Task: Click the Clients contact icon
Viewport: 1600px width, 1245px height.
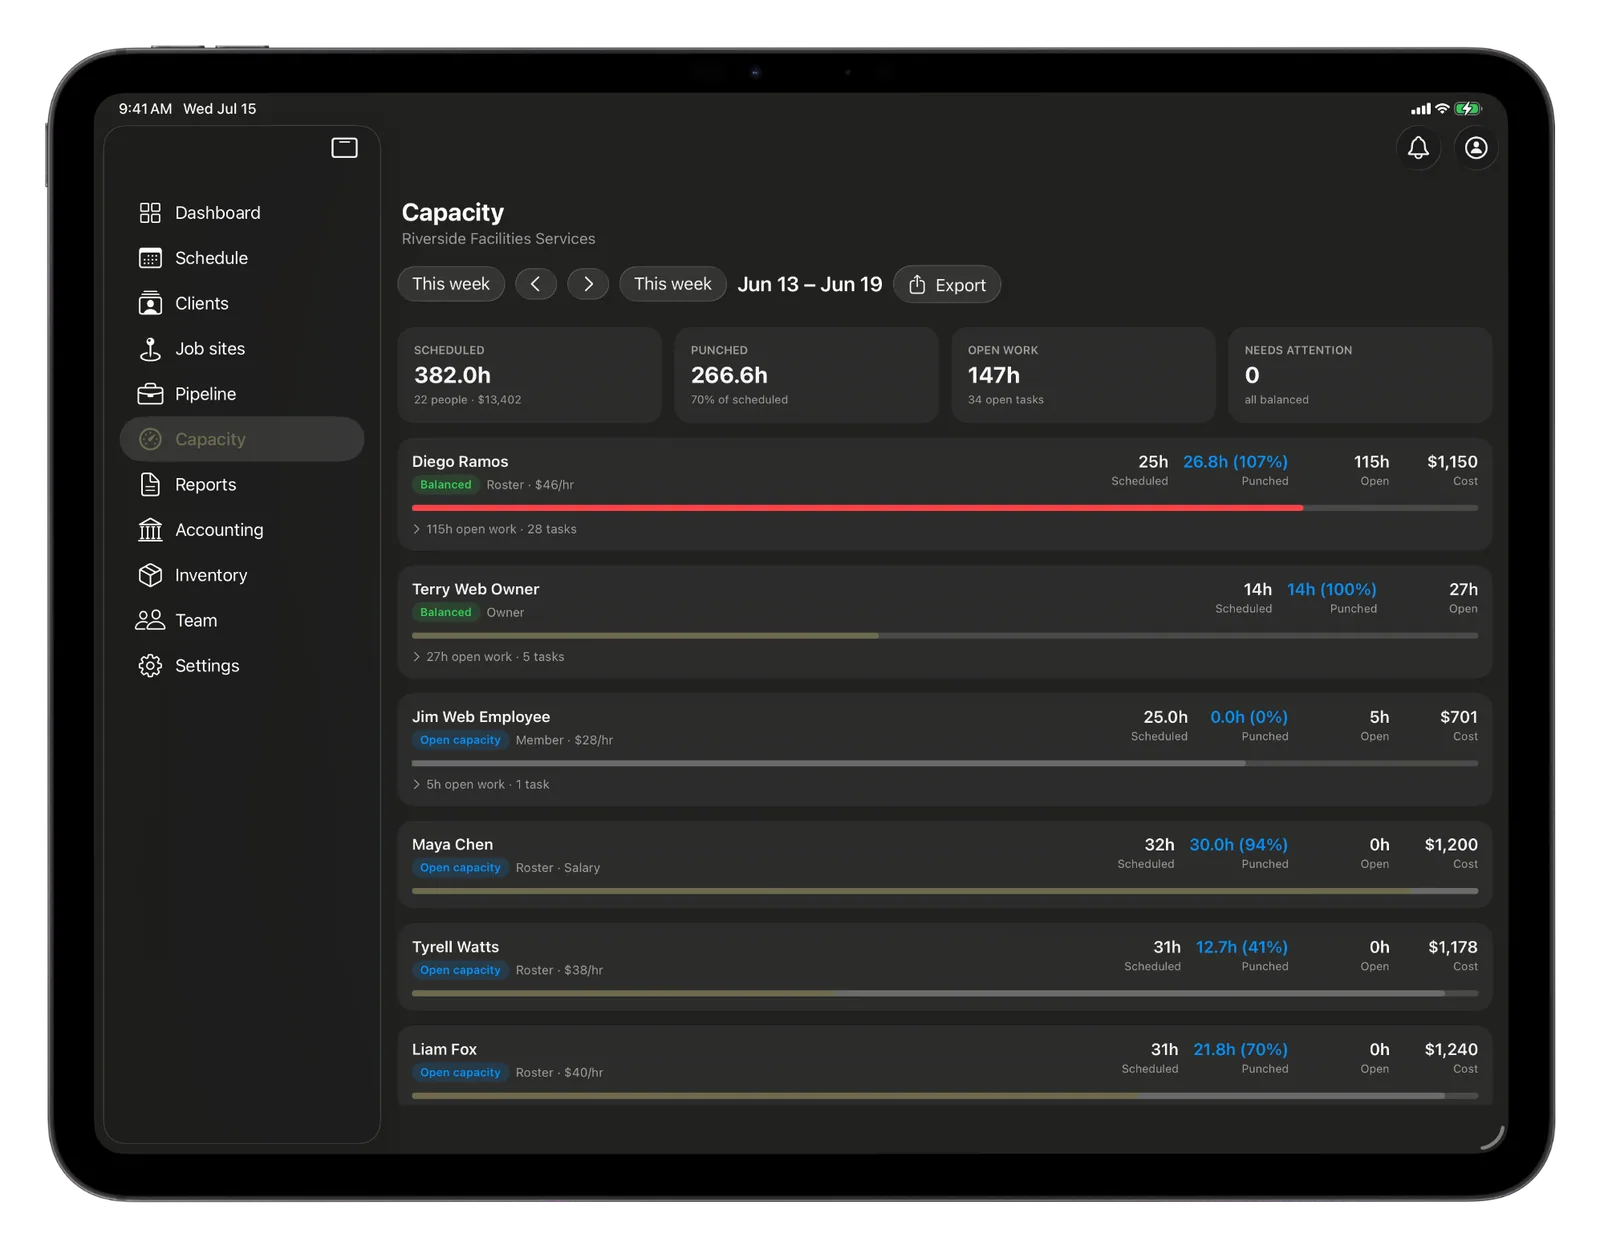Action: pyautogui.click(x=150, y=303)
